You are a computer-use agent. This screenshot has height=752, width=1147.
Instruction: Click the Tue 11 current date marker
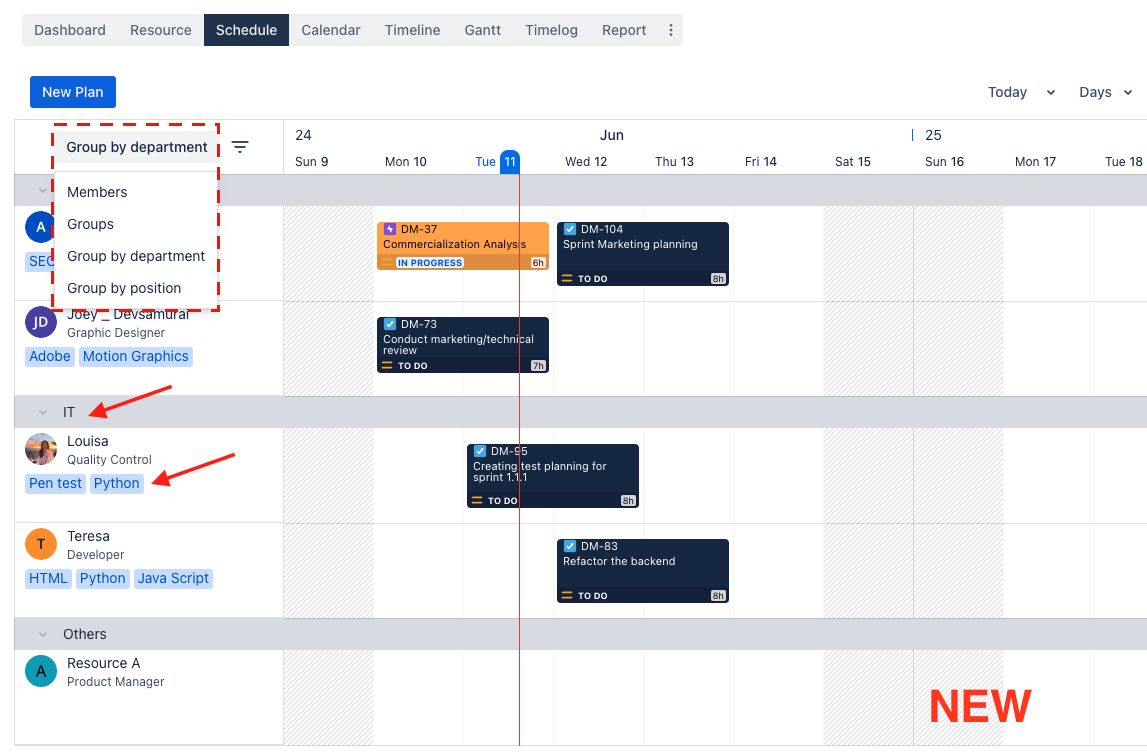509,161
